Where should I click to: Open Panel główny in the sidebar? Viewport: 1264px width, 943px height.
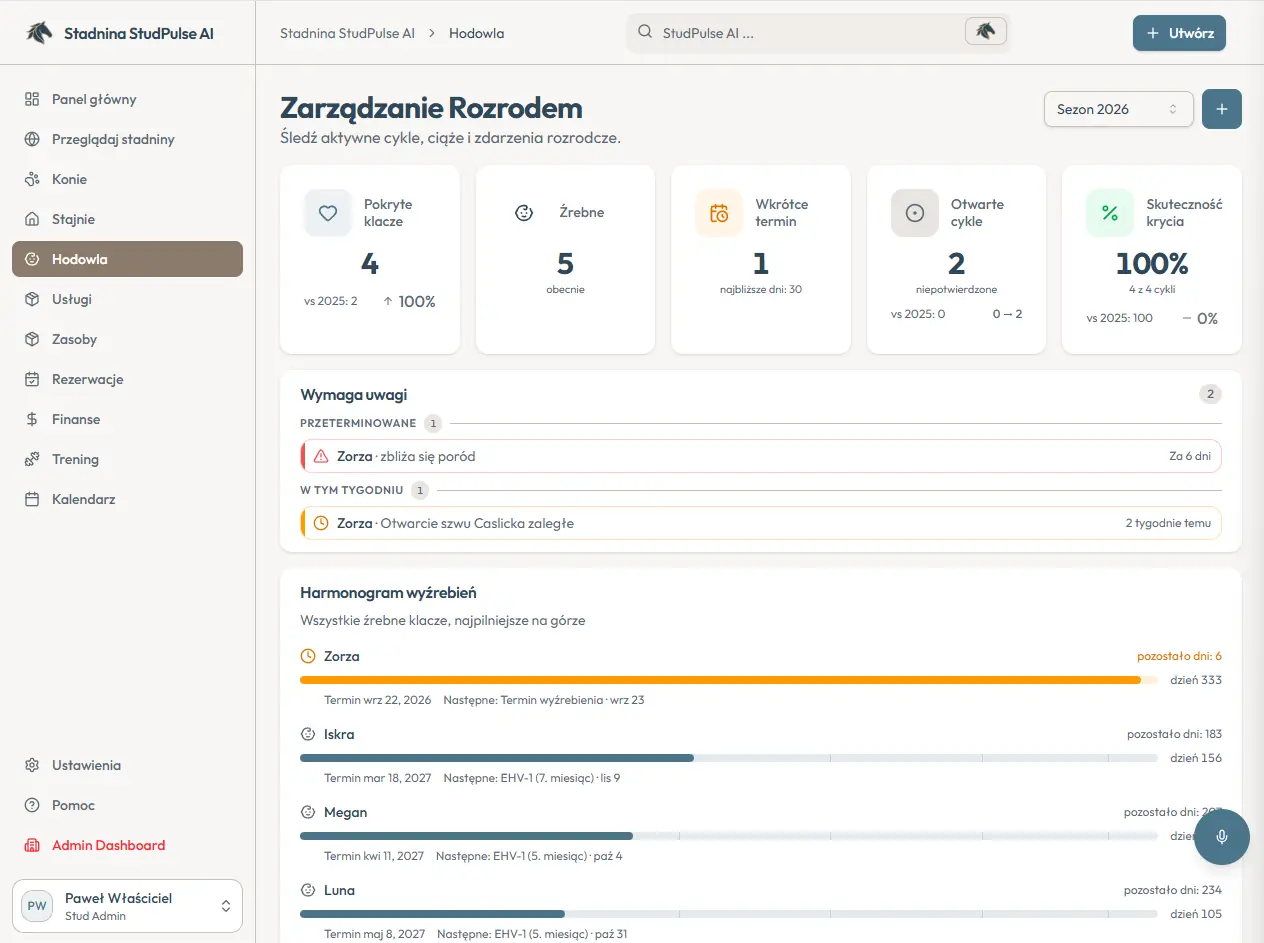(127, 99)
